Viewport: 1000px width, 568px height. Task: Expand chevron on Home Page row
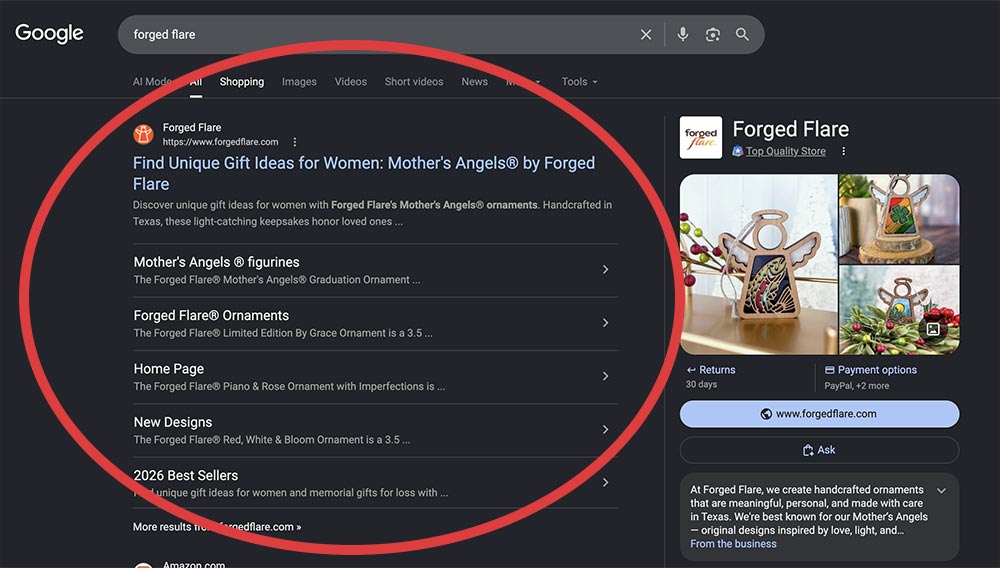[x=605, y=376]
